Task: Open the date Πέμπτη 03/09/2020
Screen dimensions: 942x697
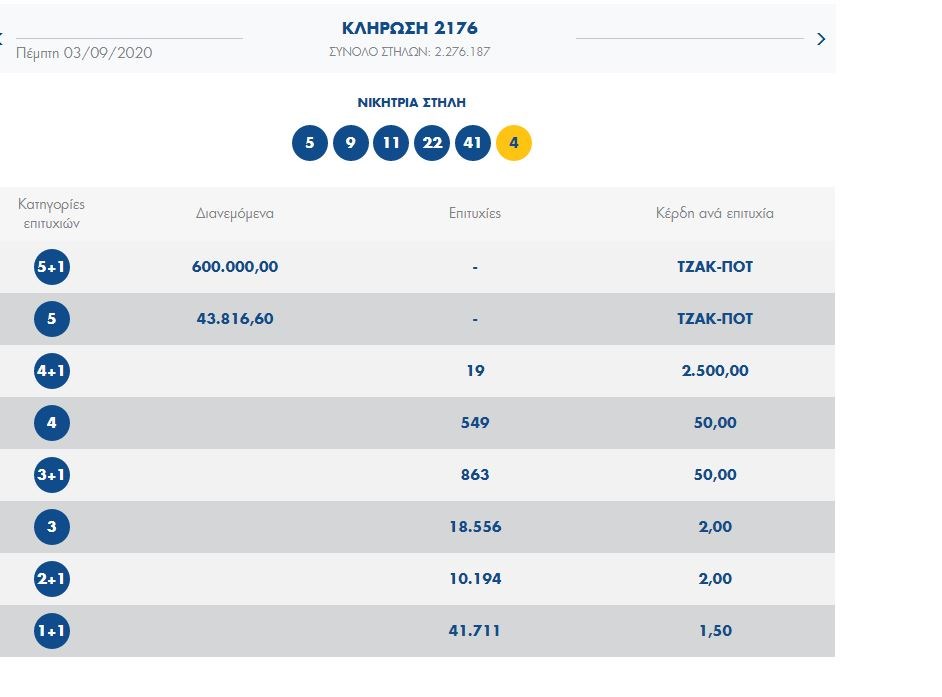Action: tap(85, 52)
